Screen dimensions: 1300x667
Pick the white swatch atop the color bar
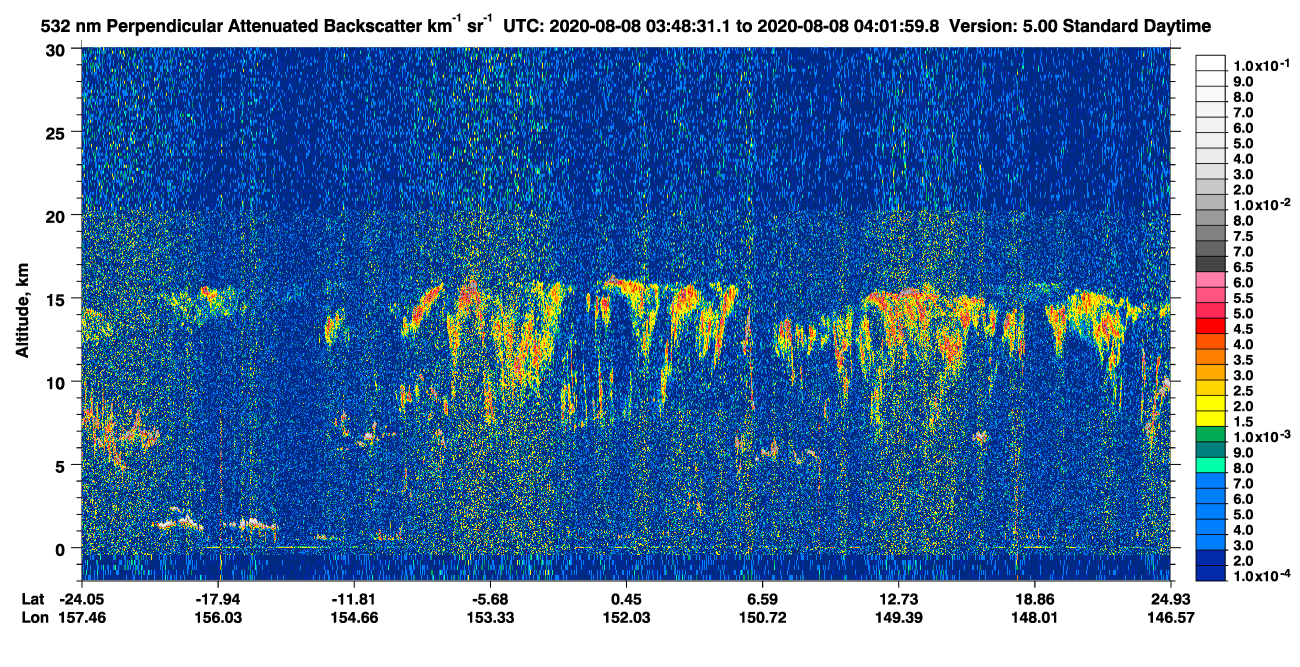coord(1211,62)
